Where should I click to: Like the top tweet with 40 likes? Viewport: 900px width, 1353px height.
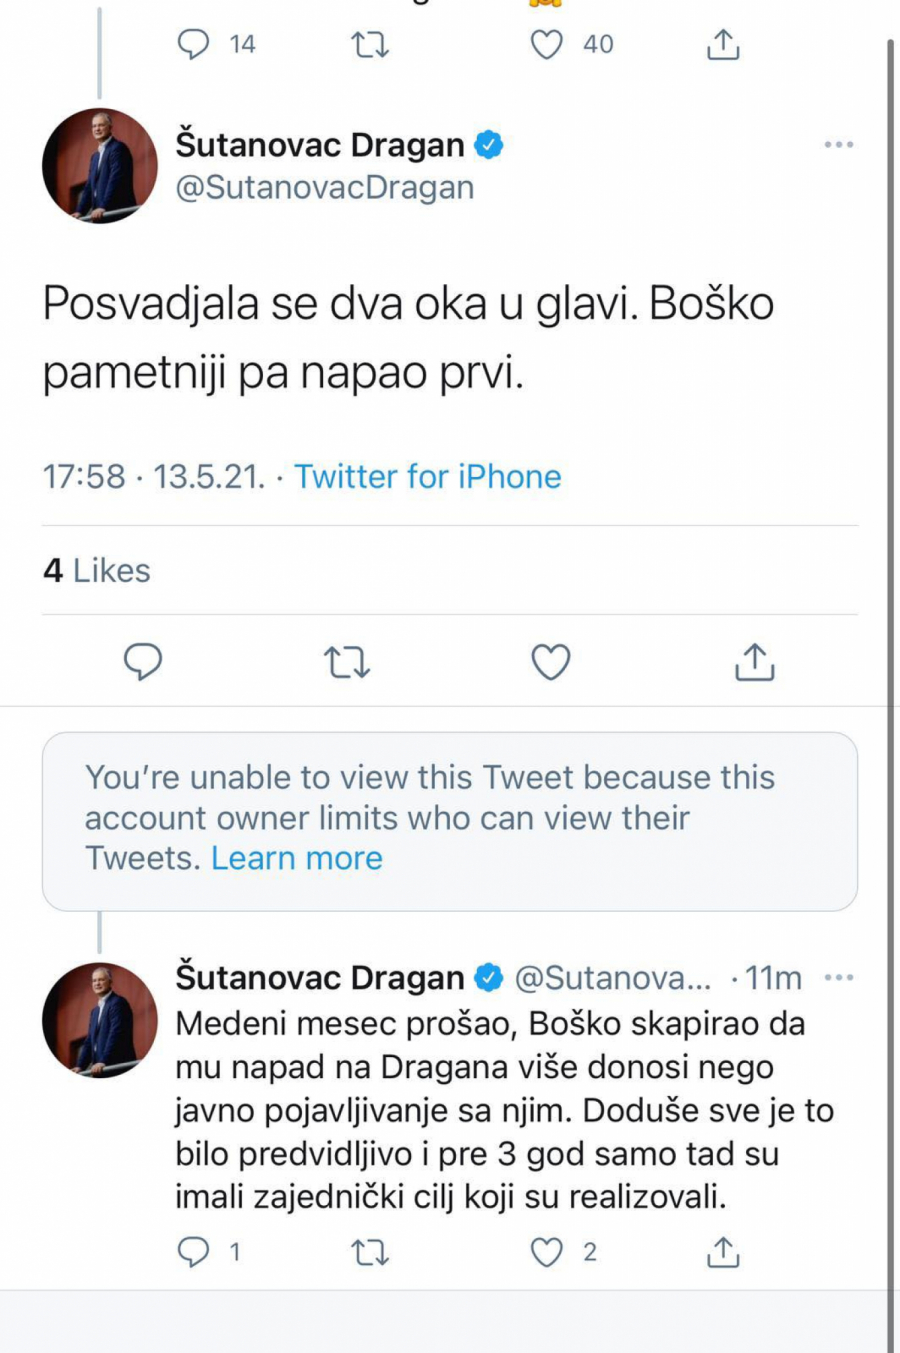(546, 45)
